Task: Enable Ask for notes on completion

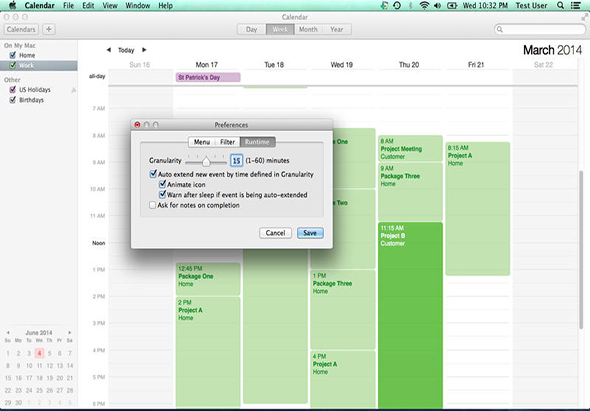Action: click(x=152, y=205)
